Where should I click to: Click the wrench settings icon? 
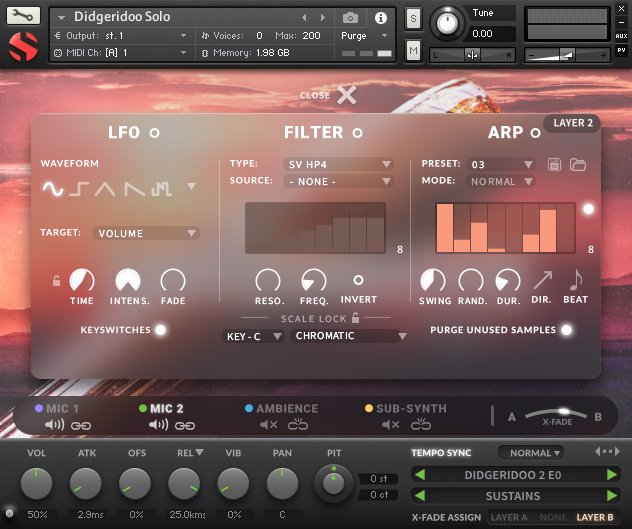[24, 16]
